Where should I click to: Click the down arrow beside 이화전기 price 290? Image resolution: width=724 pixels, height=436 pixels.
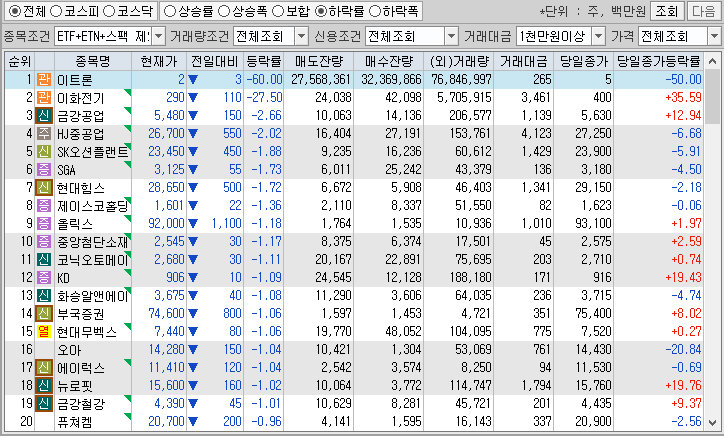pyautogui.click(x=193, y=98)
